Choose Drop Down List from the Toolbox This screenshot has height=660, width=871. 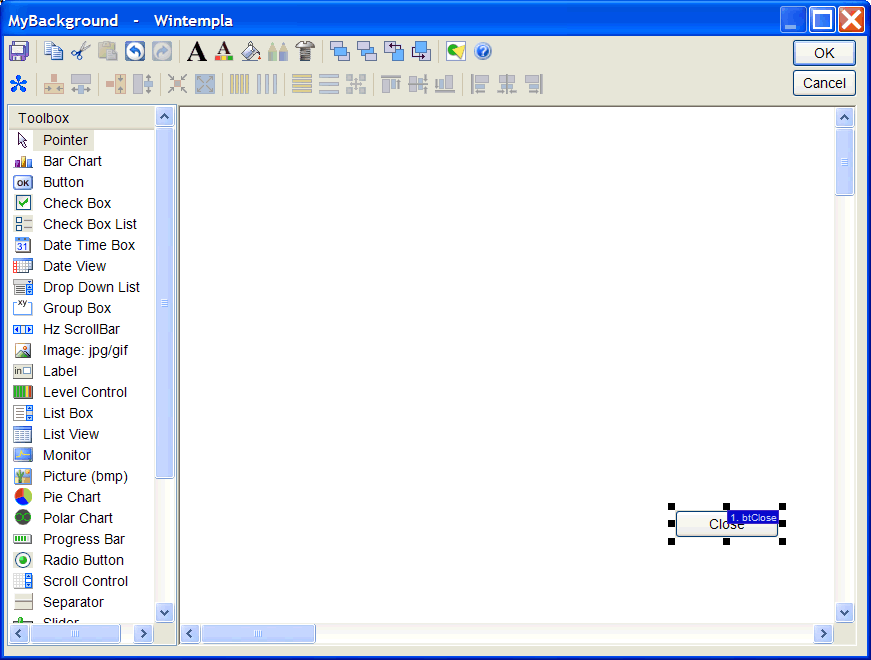[91, 287]
